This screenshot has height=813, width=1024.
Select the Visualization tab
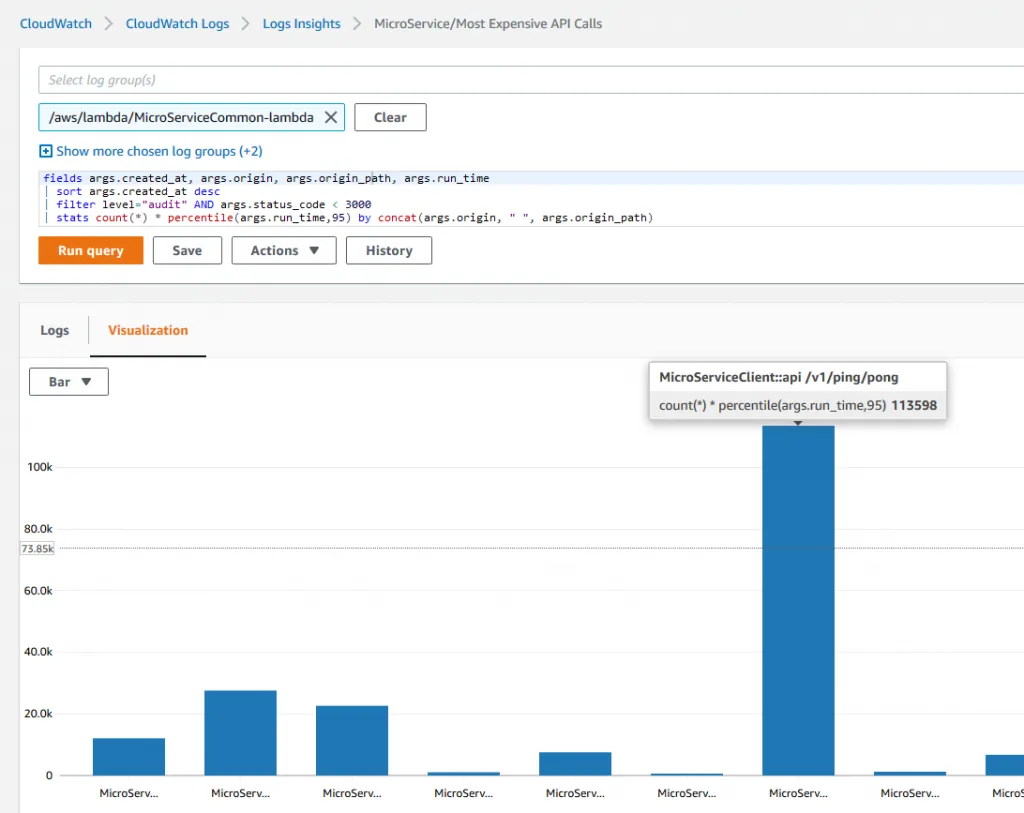[148, 330]
